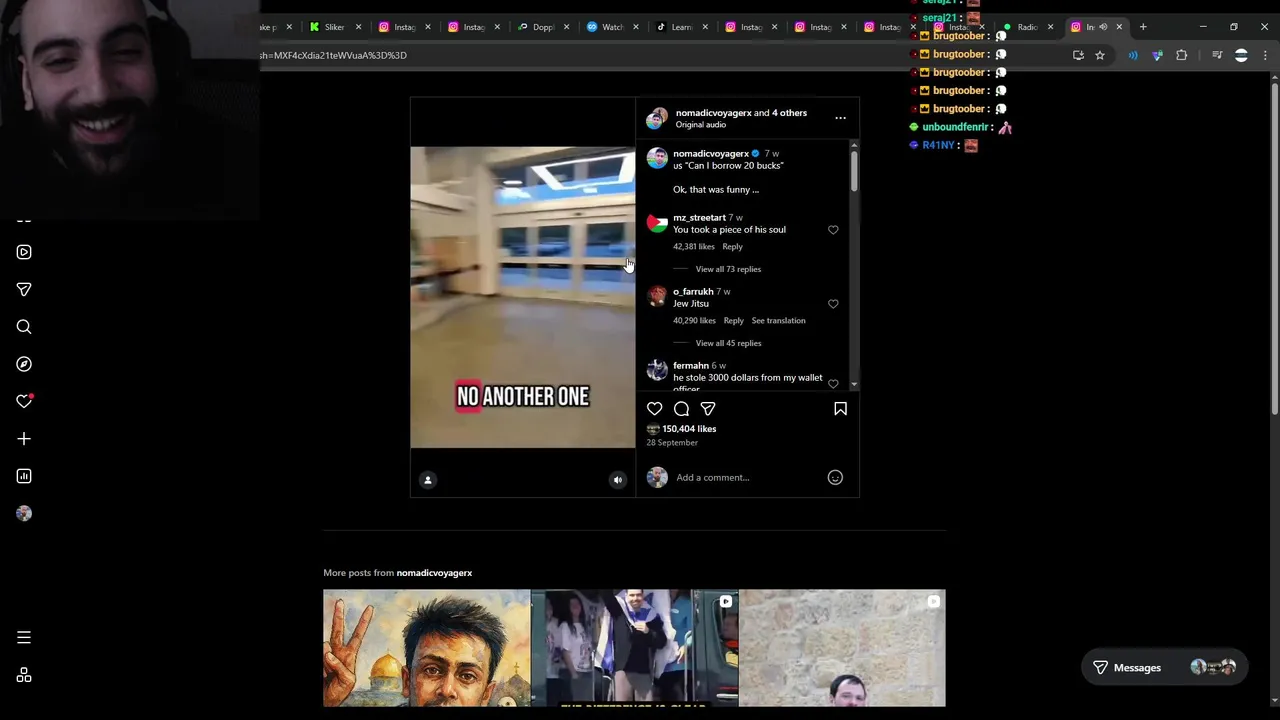Save post with the bookmark icon
The image size is (1280, 720).
840,408
